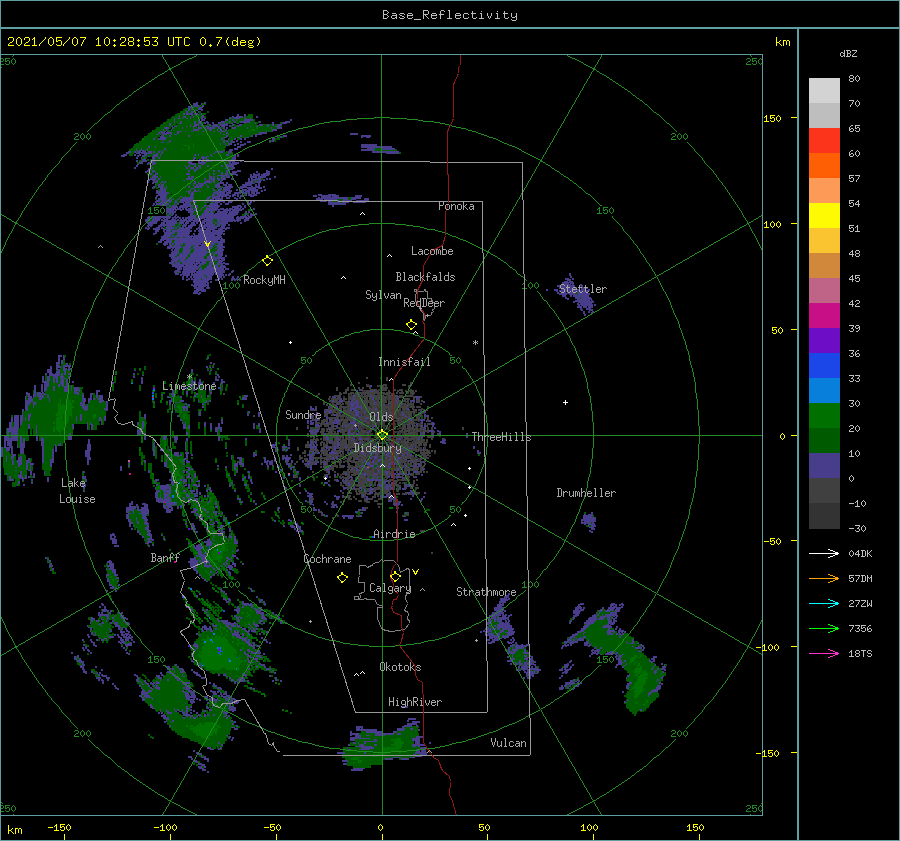Image resolution: width=900 pixels, height=841 pixels.
Task: Click the 18TS legend label
Action: pos(860,653)
